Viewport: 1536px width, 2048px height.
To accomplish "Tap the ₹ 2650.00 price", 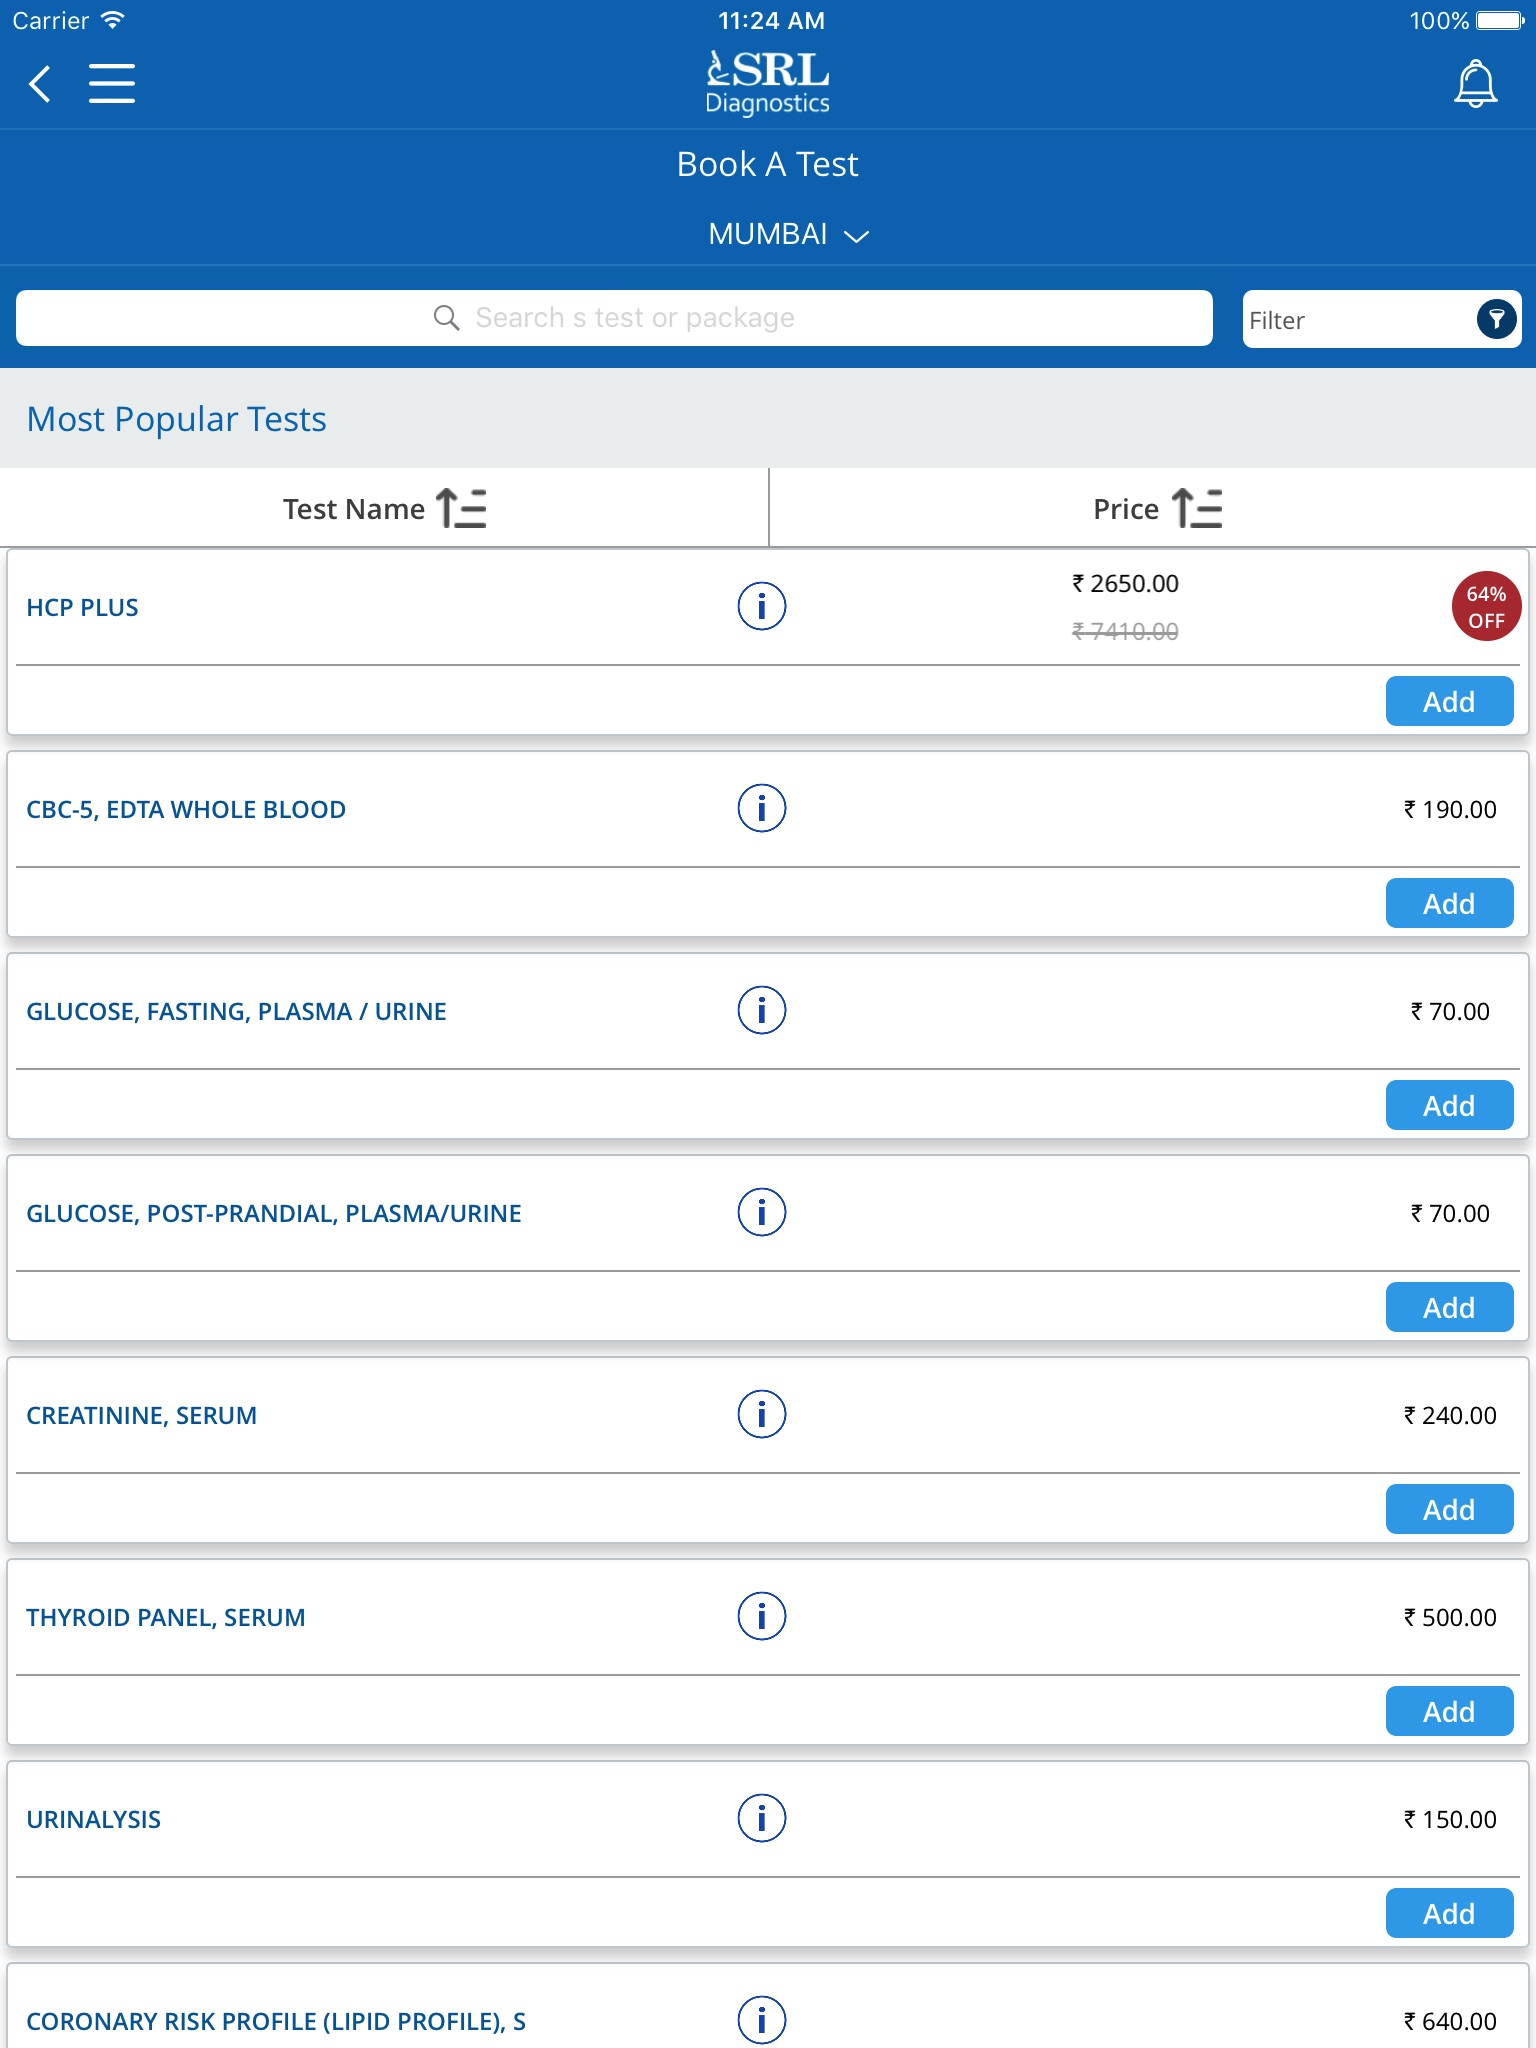I will pos(1125,583).
